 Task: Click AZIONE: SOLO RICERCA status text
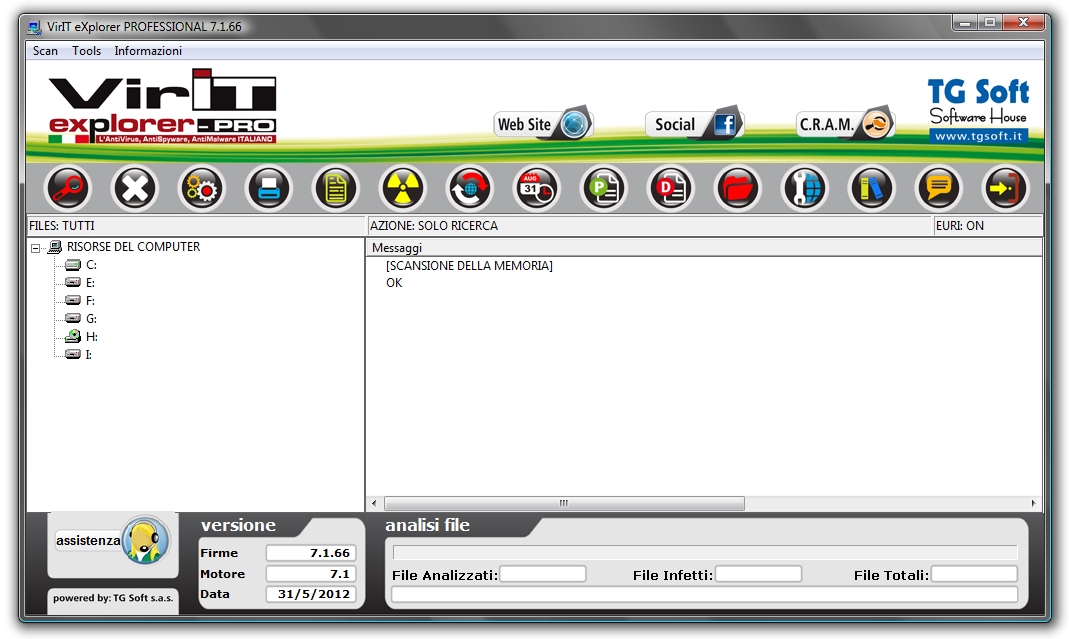coord(434,226)
